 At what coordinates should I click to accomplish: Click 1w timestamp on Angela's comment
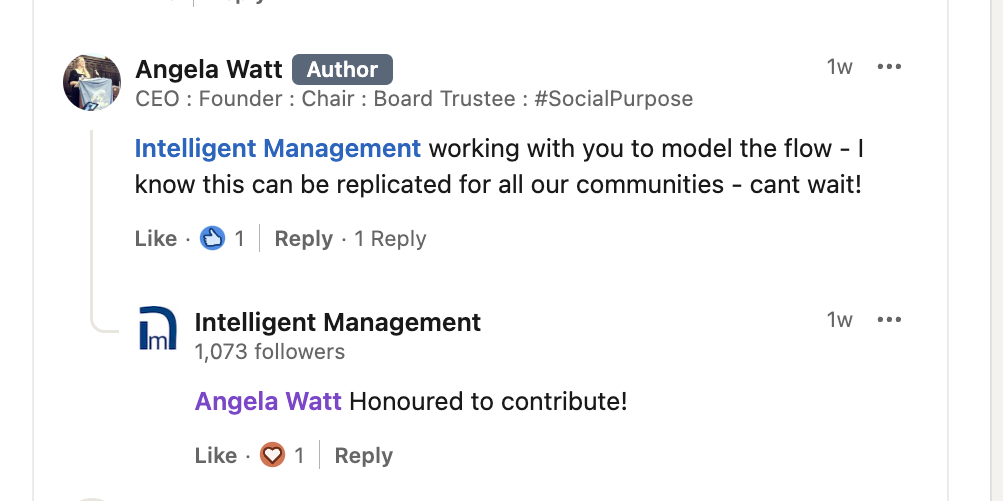click(x=839, y=67)
